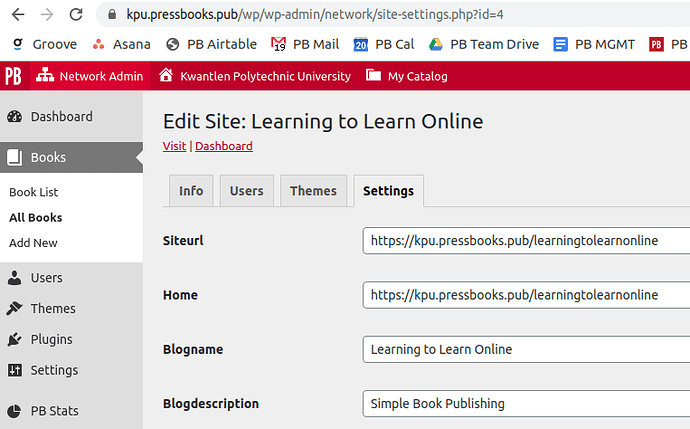Go to My Catalog

[x=407, y=76]
